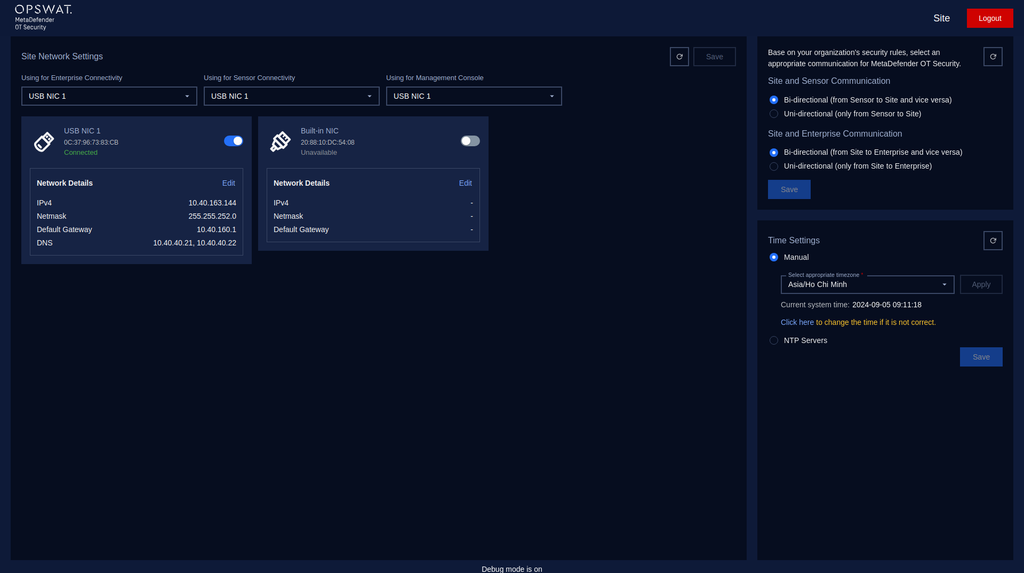This screenshot has width=1024, height=573.
Task: Click Save in Site Network Settings header
Action: (714, 57)
